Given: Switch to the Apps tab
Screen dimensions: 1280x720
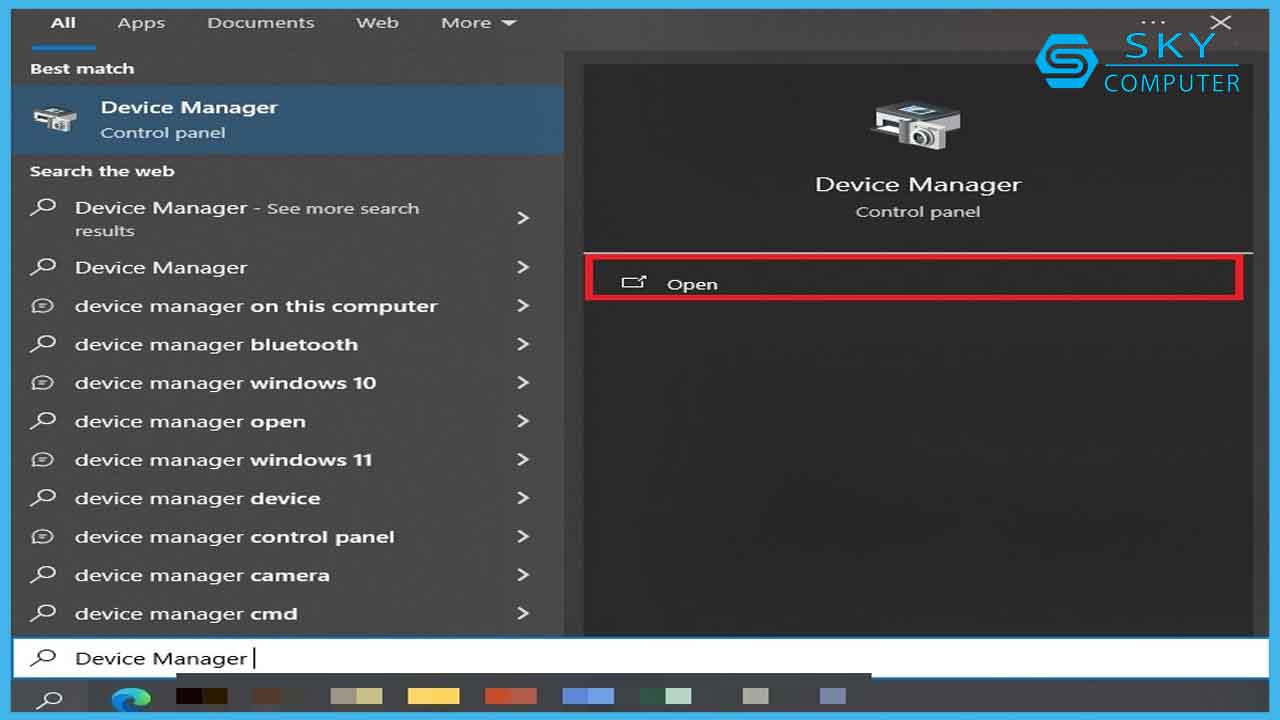Looking at the screenshot, I should [141, 23].
